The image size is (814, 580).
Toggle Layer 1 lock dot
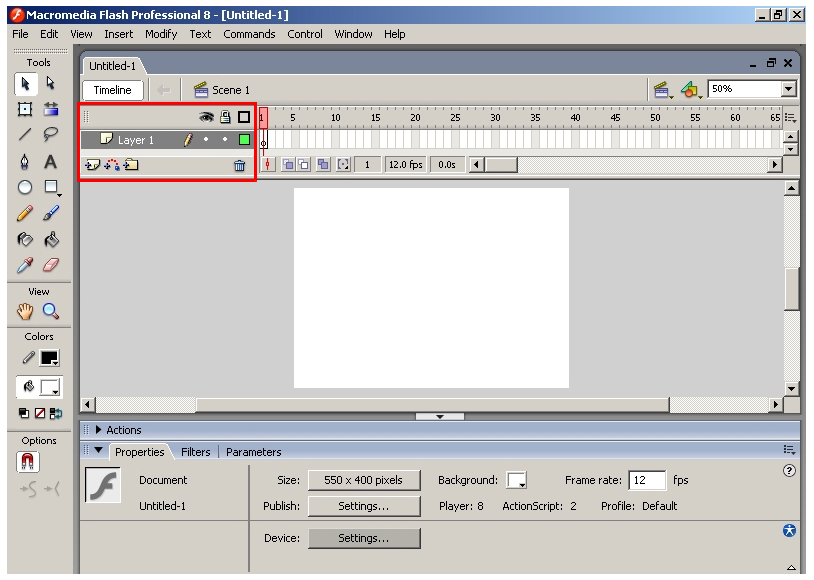(225, 139)
